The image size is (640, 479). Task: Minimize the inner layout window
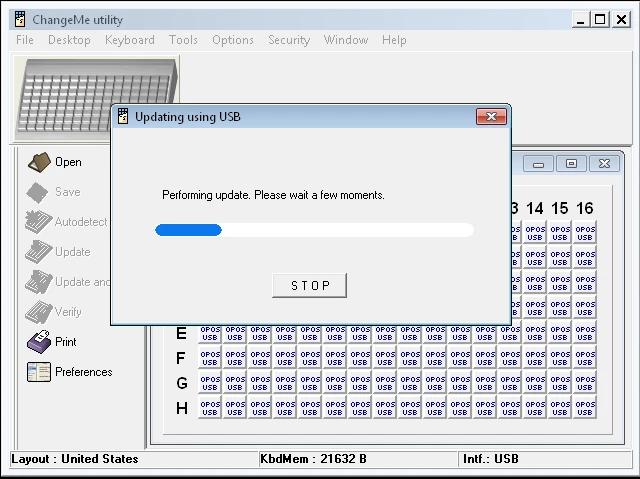coord(538,164)
